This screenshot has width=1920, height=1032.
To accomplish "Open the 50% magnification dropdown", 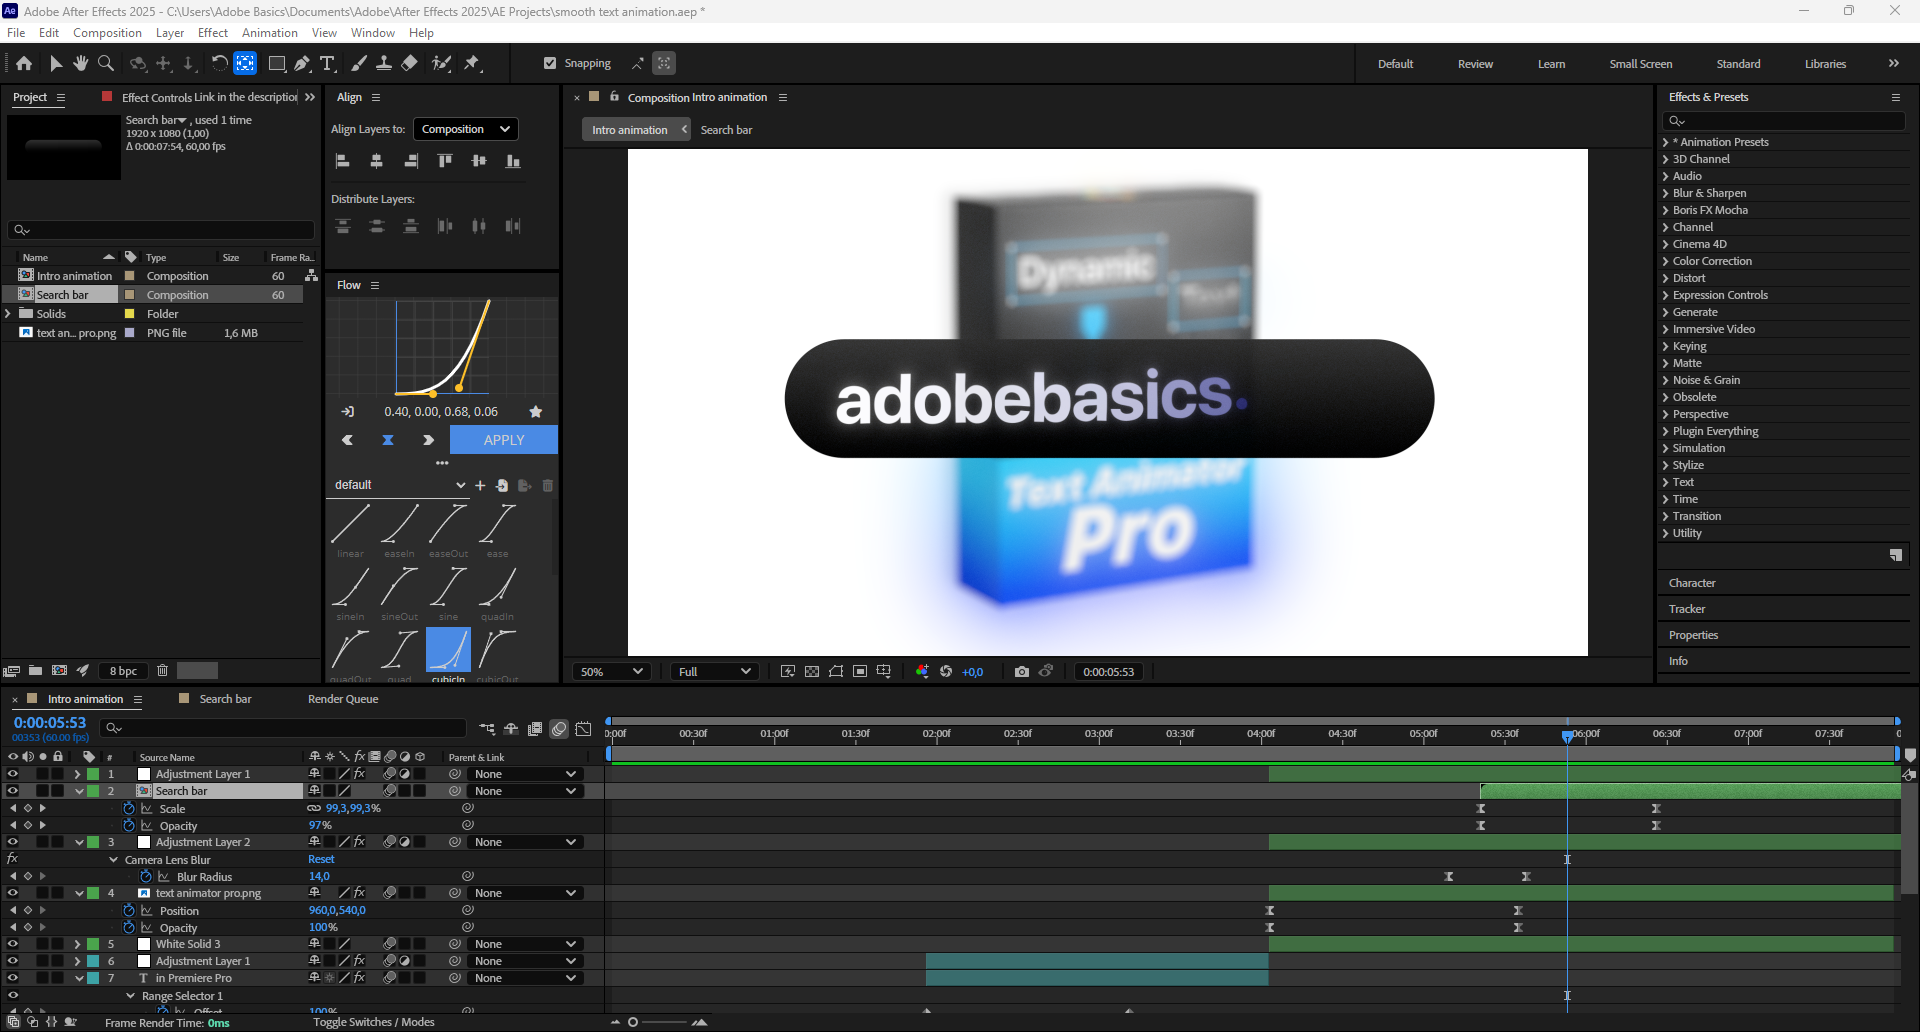I will click(611, 671).
